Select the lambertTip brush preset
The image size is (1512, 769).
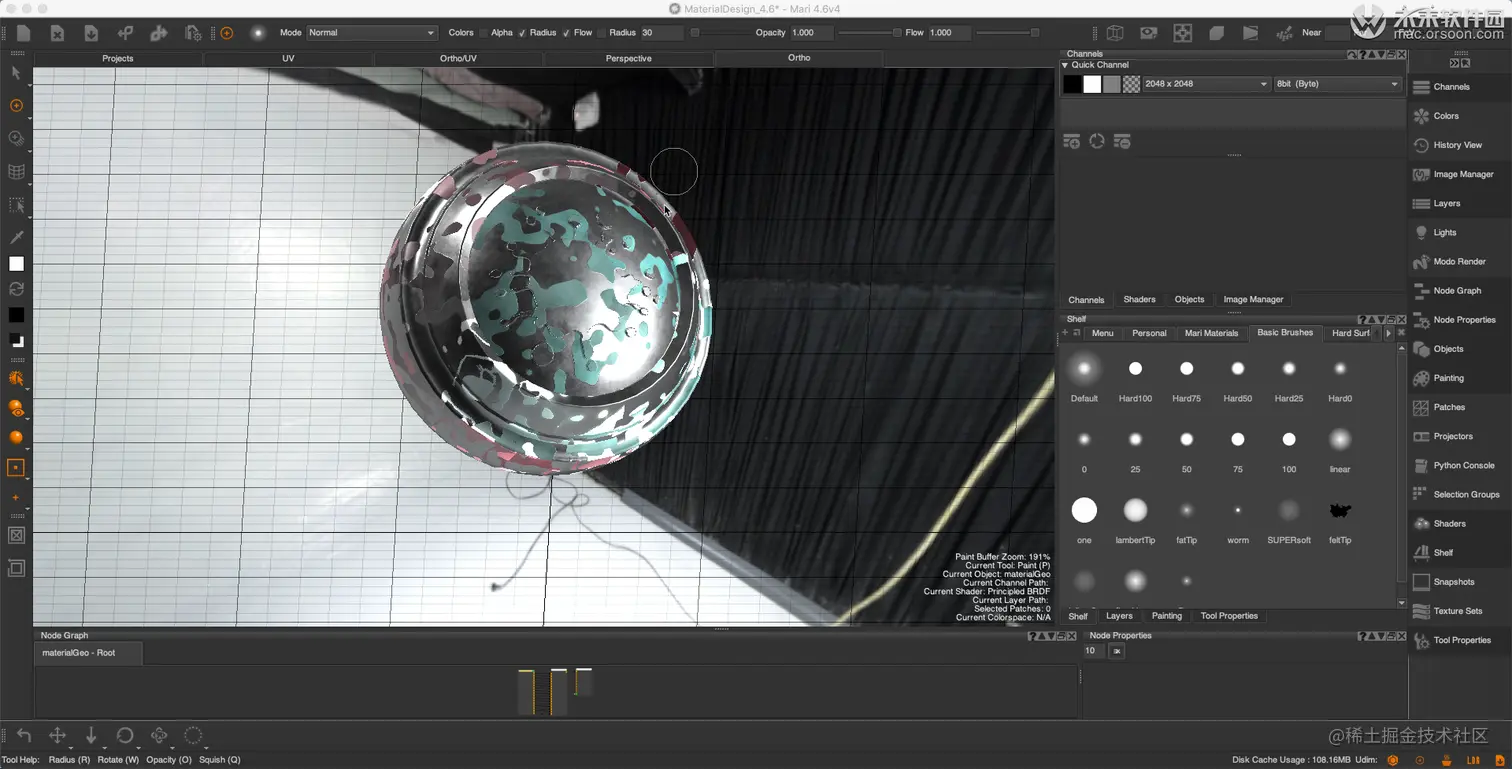tap(1135, 521)
